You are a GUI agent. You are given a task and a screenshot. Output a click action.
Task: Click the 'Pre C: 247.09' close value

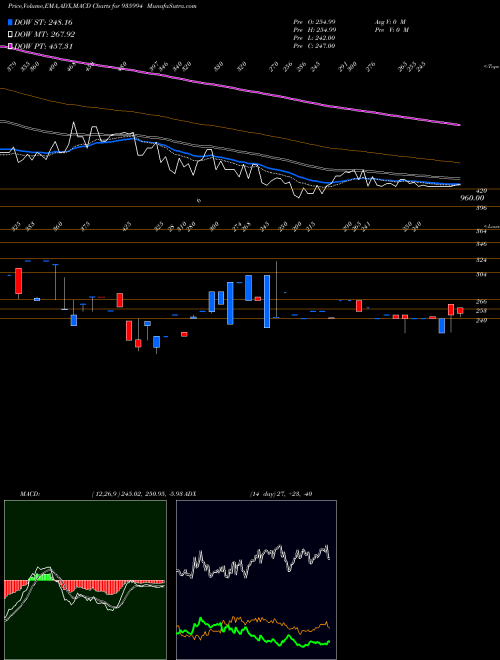[x=314, y=46]
